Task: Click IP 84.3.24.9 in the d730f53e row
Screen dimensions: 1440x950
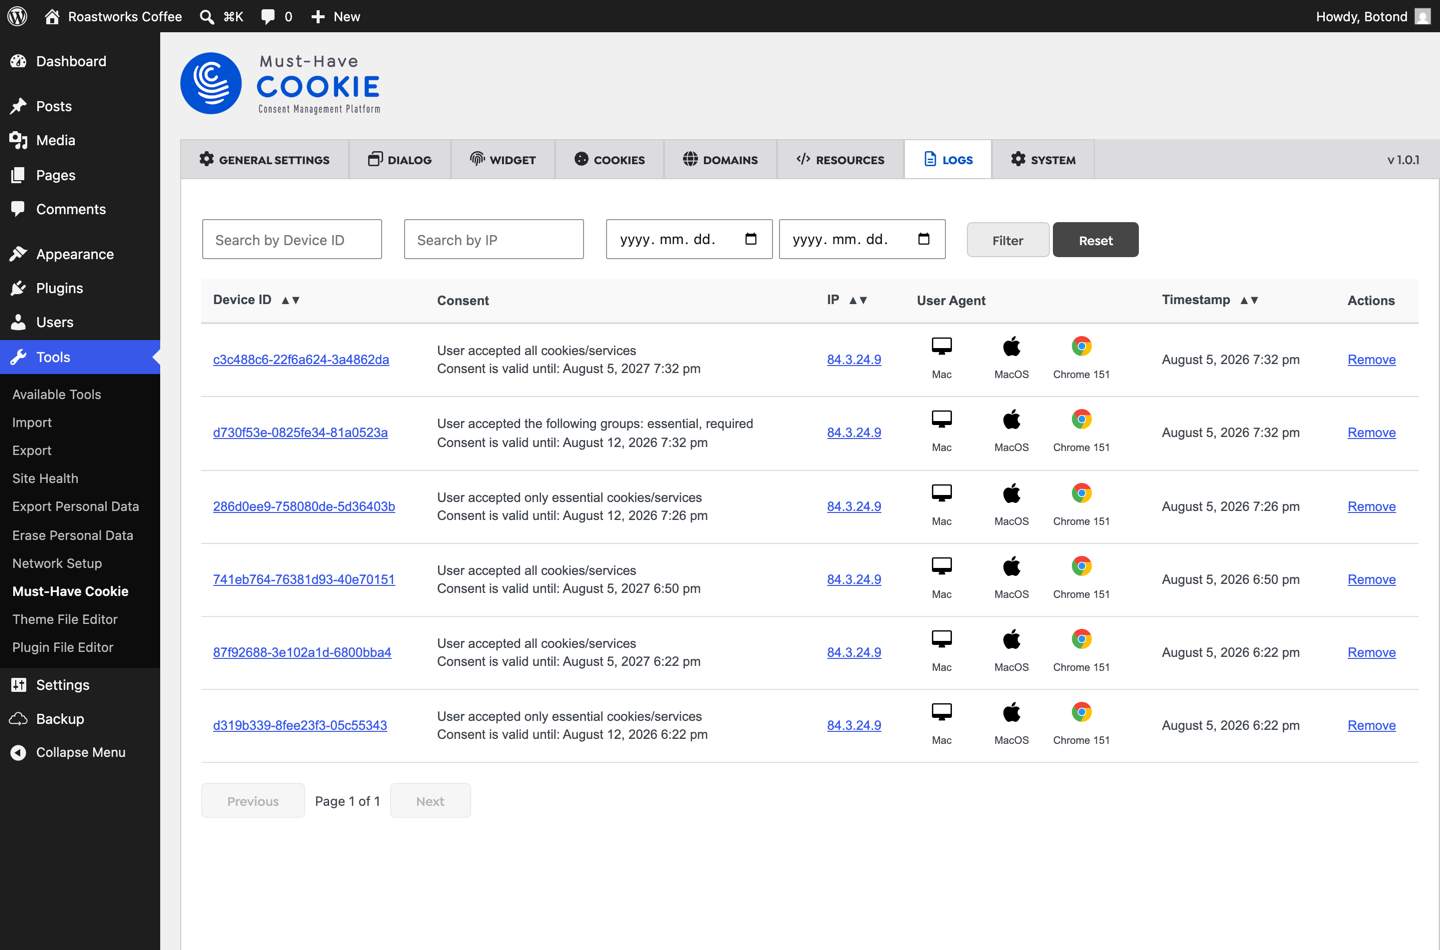Action: 854,433
